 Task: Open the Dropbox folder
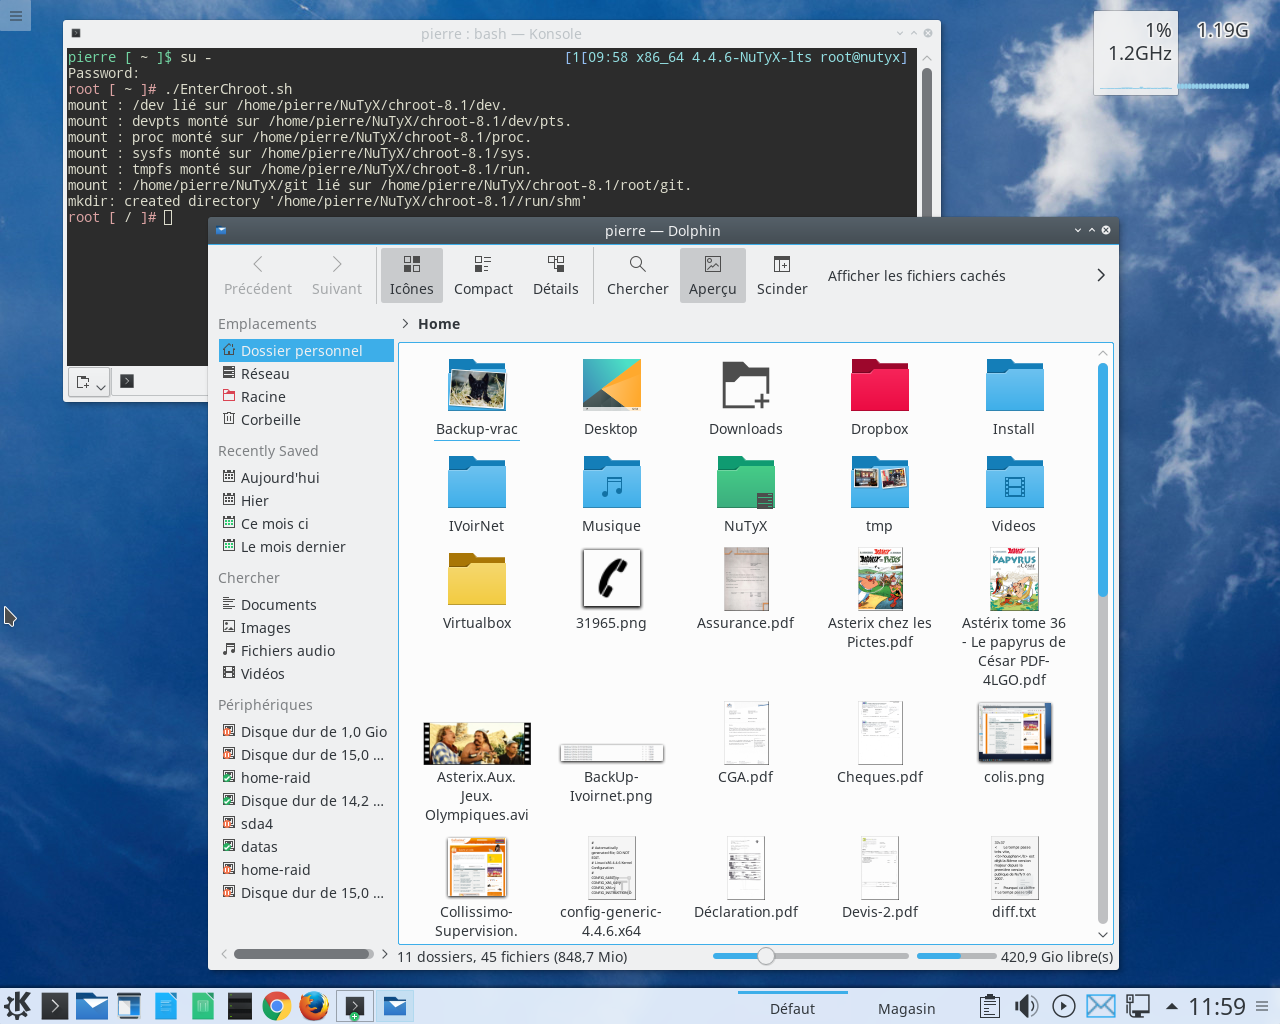tap(879, 385)
